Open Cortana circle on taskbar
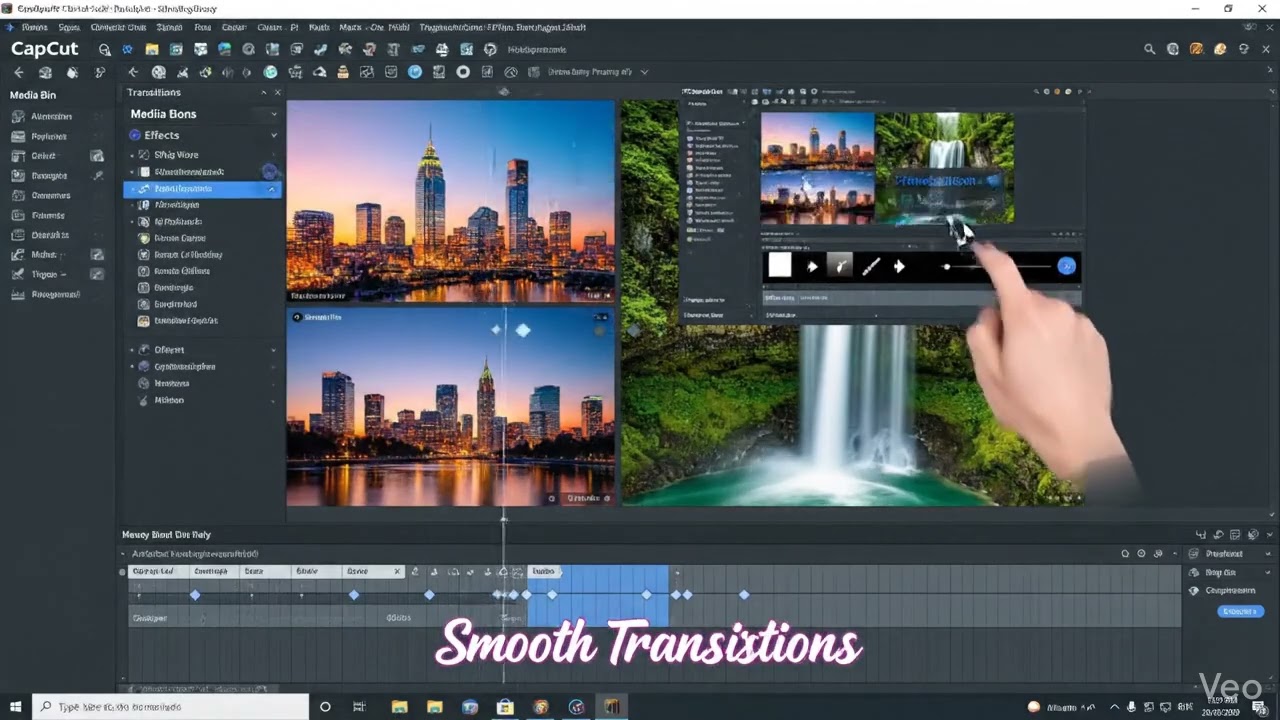This screenshot has height=720, width=1280. [x=325, y=707]
